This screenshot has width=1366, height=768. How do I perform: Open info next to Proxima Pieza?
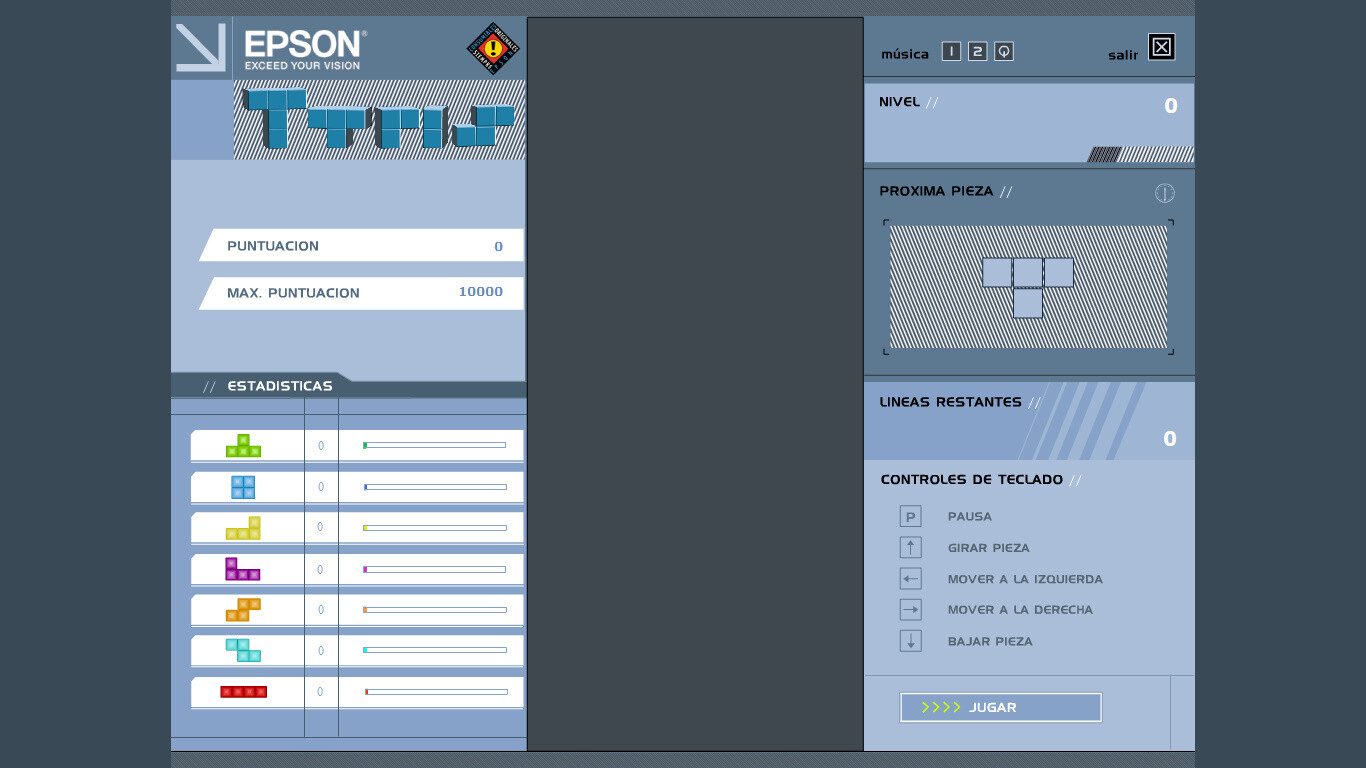click(1165, 193)
